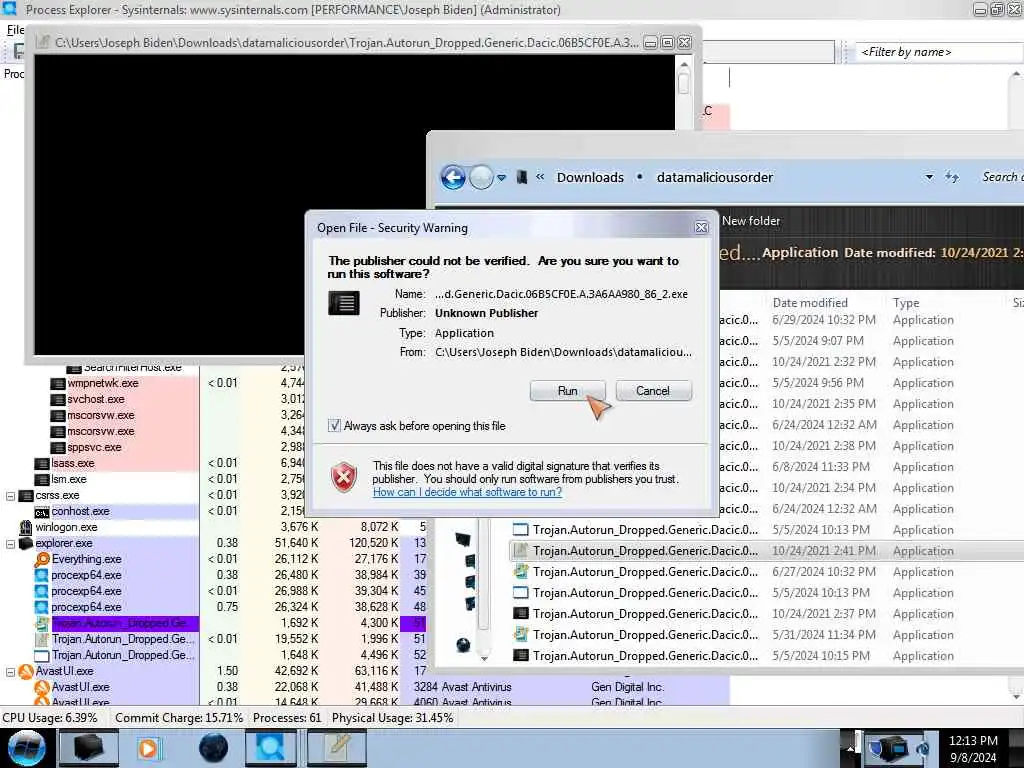Screen dimensions: 1024x768
Task: Click the black folder icon in taskbar
Action: [x=89, y=748]
